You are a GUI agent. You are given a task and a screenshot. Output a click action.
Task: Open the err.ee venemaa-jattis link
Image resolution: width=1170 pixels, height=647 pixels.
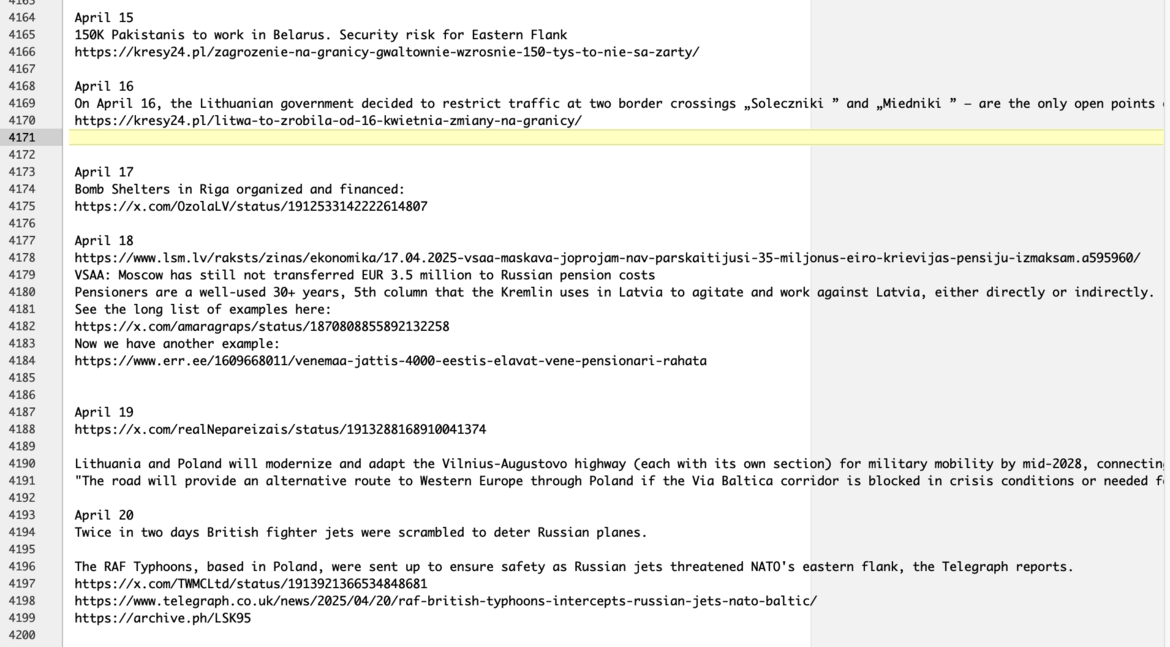point(390,361)
